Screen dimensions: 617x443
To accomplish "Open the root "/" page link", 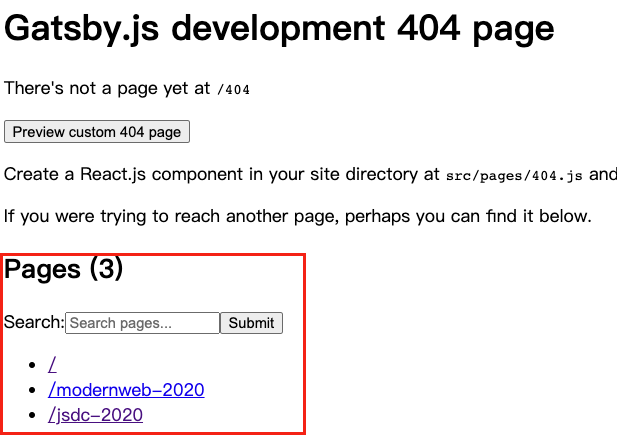I will pos(52,365).
